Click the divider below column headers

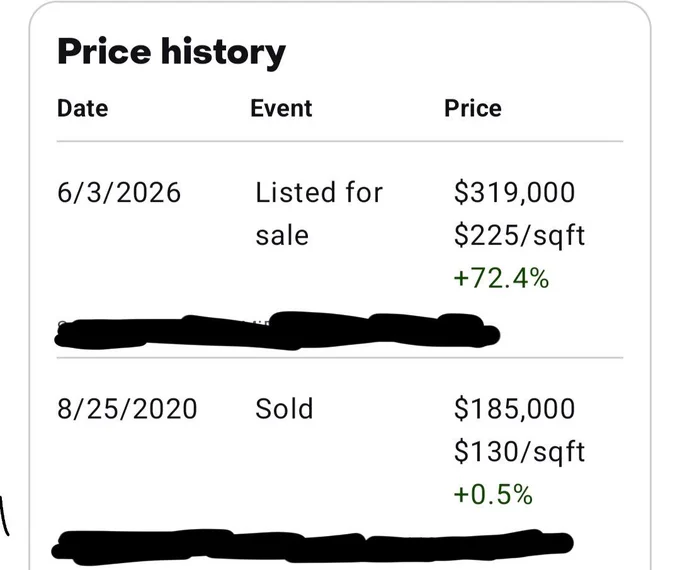pos(340,141)
